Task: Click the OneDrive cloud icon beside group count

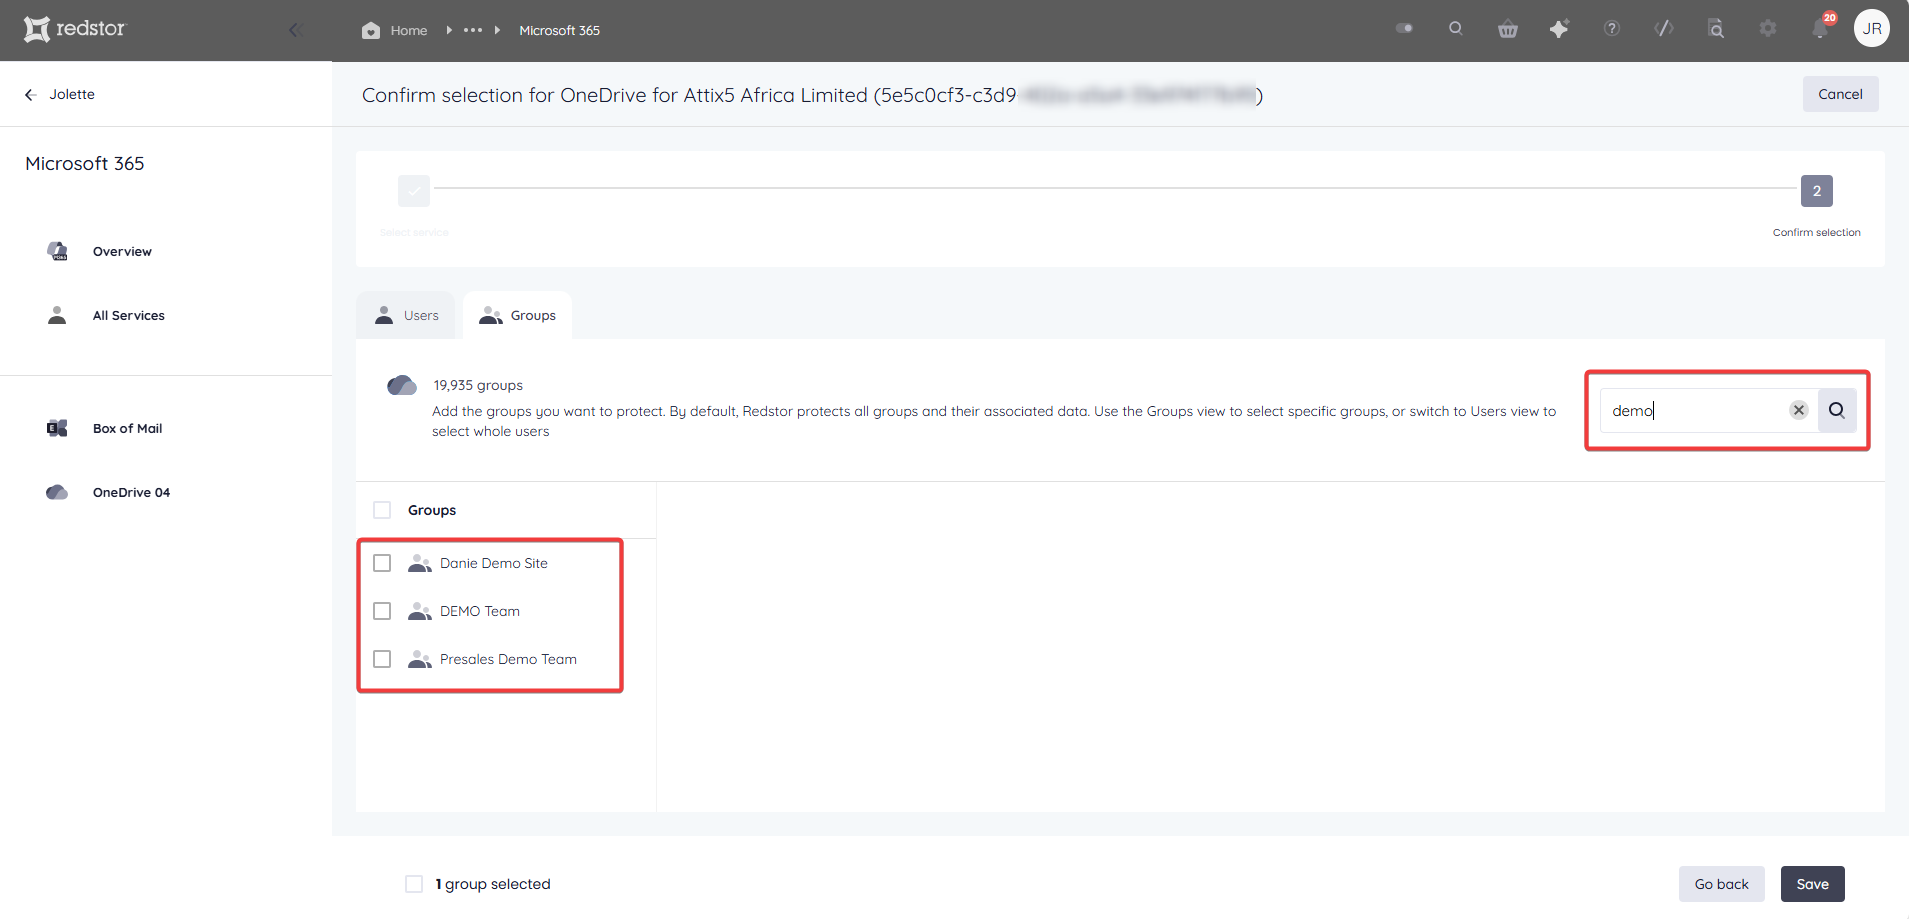Action: click(402, 385)
